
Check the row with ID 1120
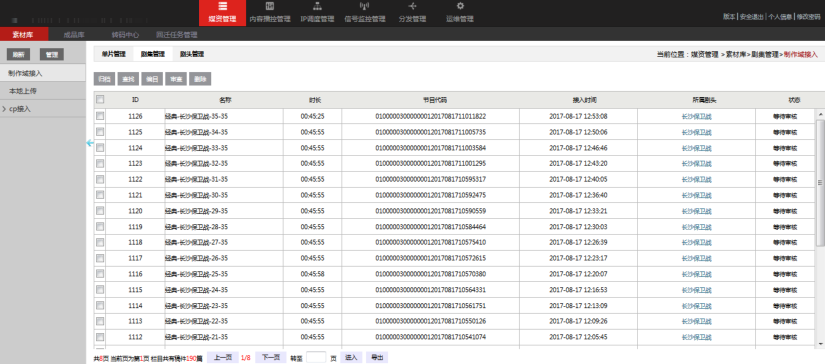coord(100,210)
